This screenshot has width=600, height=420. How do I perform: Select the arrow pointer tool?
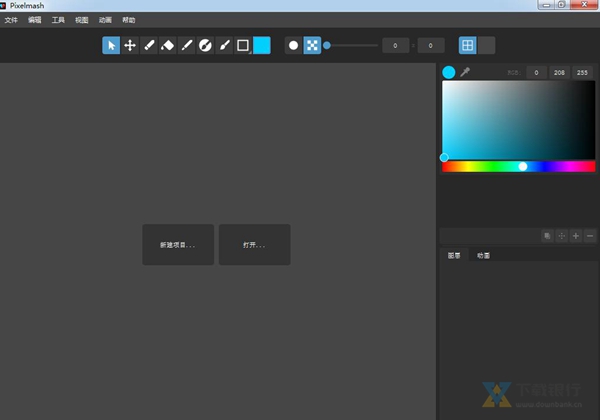coord(111,46)
